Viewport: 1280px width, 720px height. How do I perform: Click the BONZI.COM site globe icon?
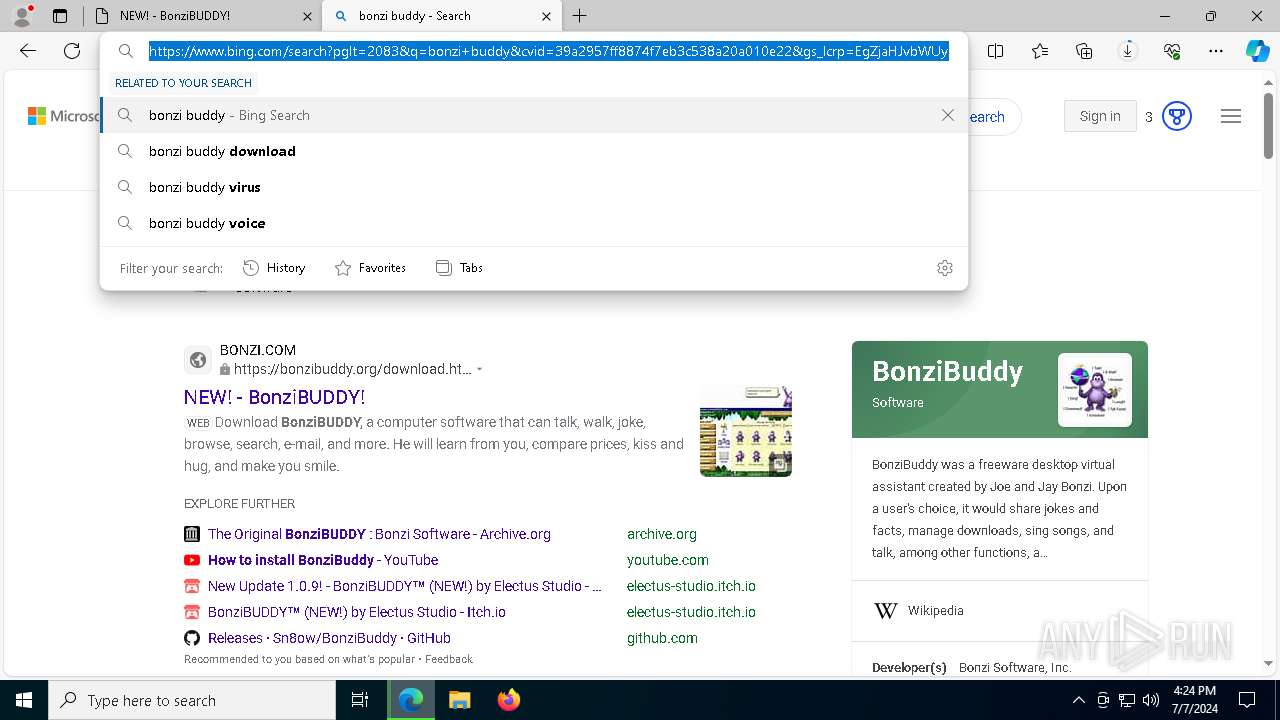coord(198,360)
